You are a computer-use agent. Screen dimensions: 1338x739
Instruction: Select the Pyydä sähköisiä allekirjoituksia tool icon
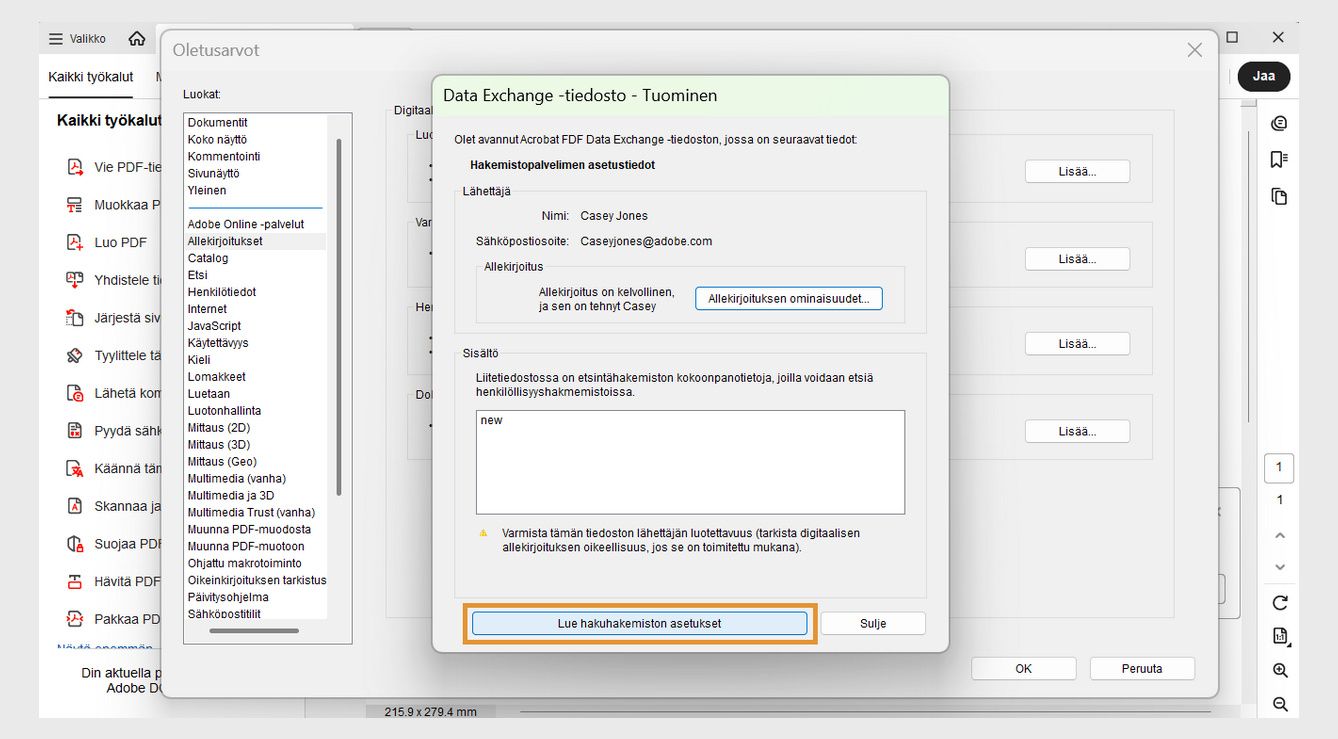click(x=74, y=431)
